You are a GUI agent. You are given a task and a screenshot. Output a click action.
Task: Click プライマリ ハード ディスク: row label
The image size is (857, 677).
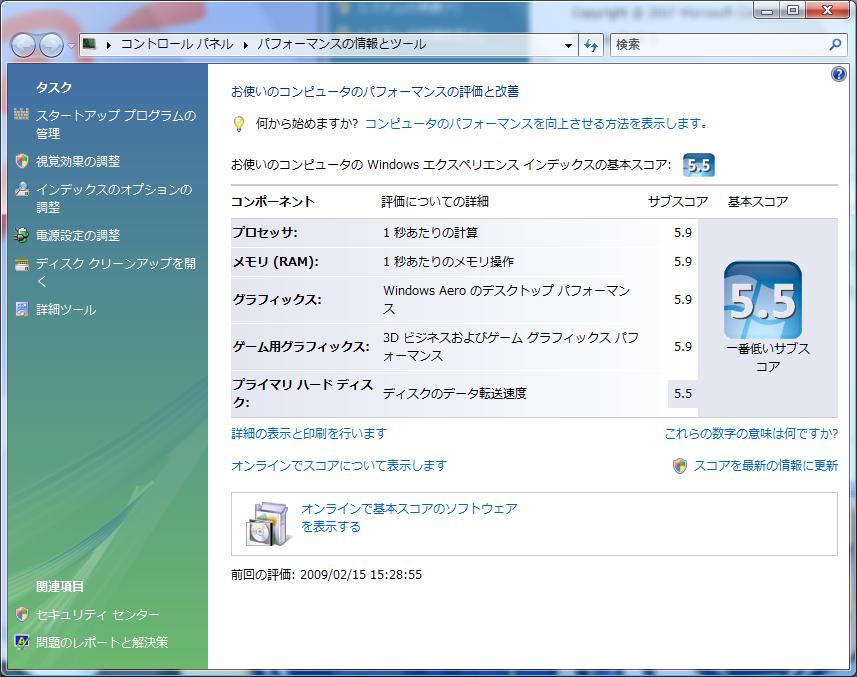point(303,393)
